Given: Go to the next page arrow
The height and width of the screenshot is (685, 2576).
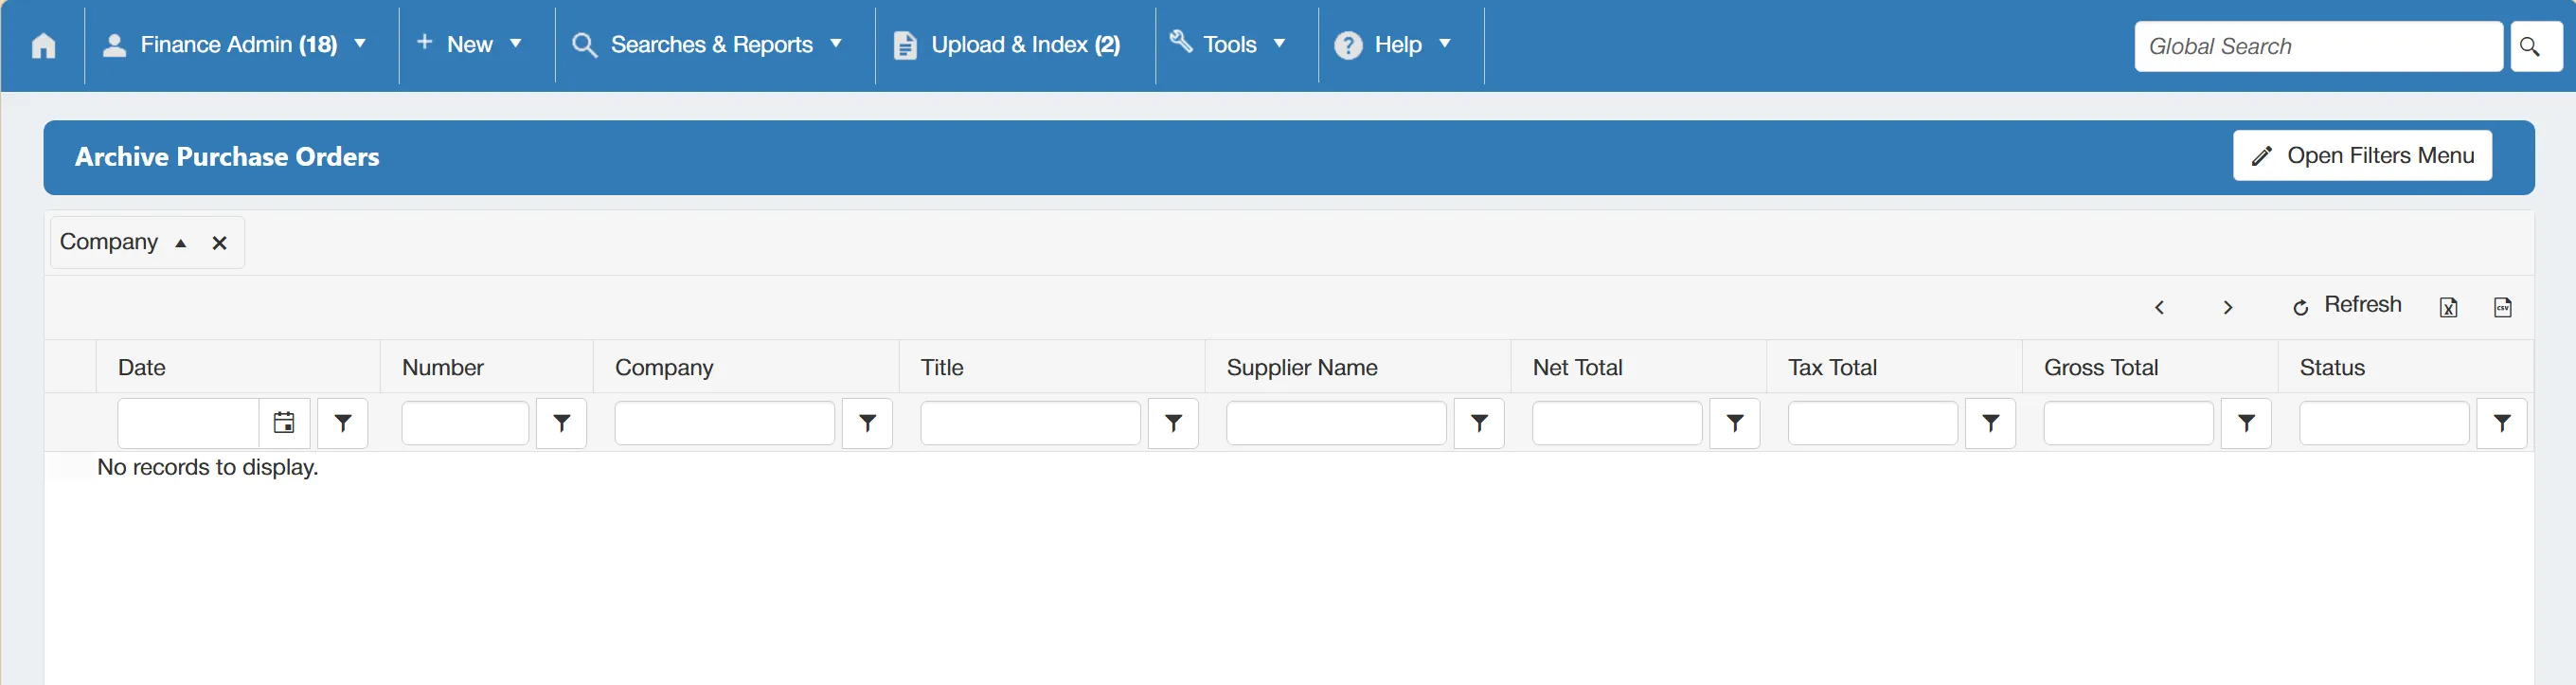Looking at the screenshot, I should click(2228, 307).
